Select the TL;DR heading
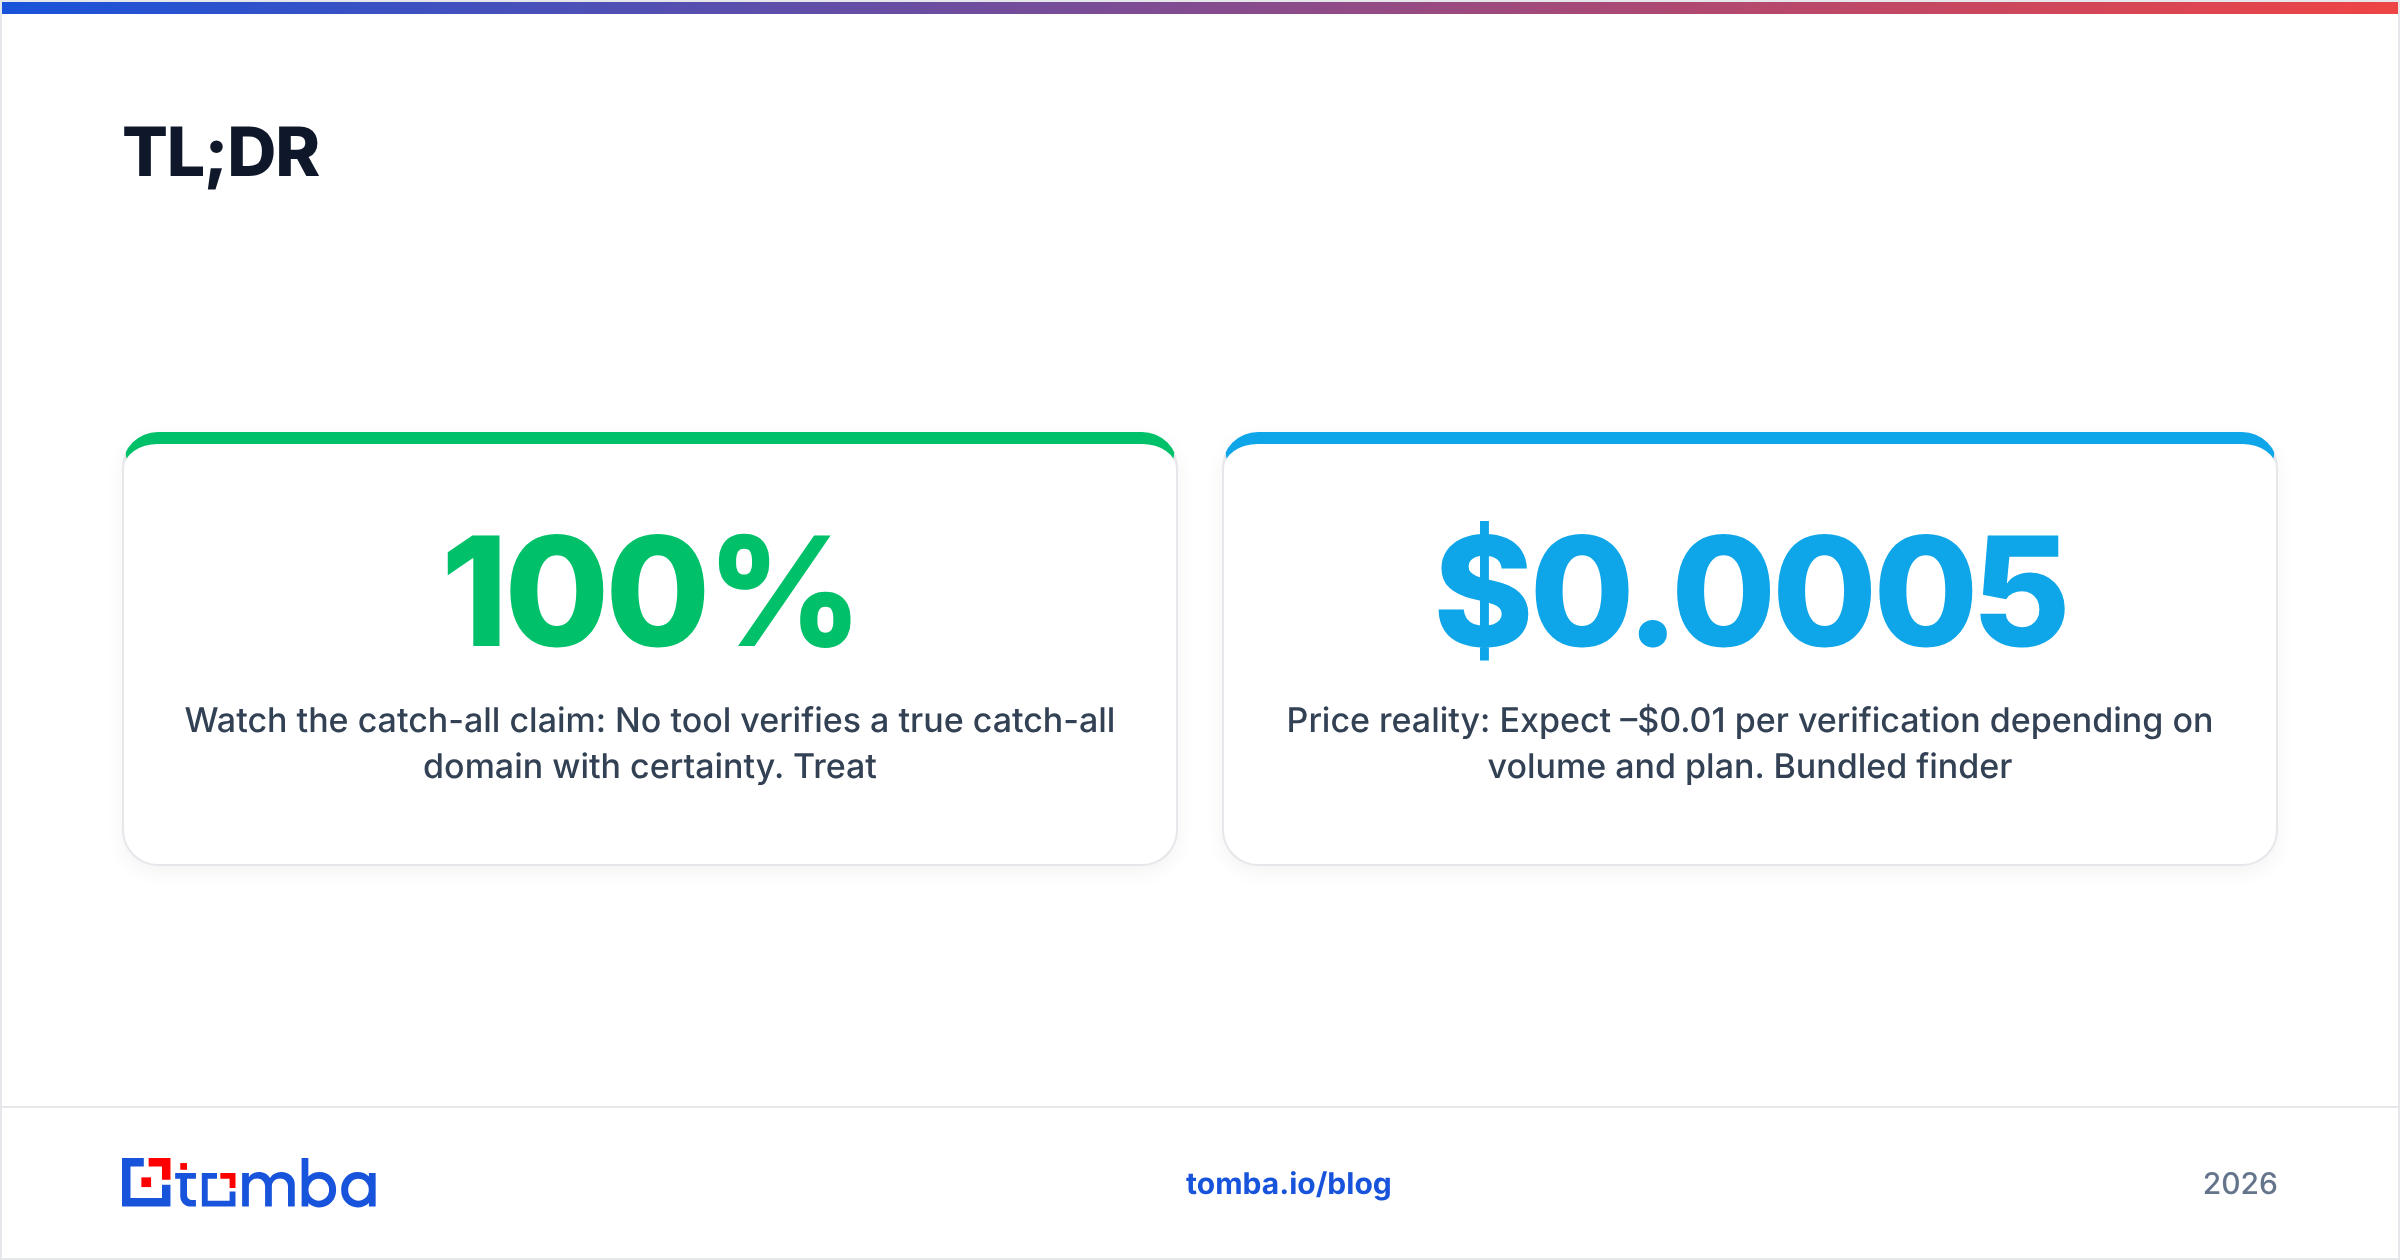2400x1260 pixels. tap(221, 154)
